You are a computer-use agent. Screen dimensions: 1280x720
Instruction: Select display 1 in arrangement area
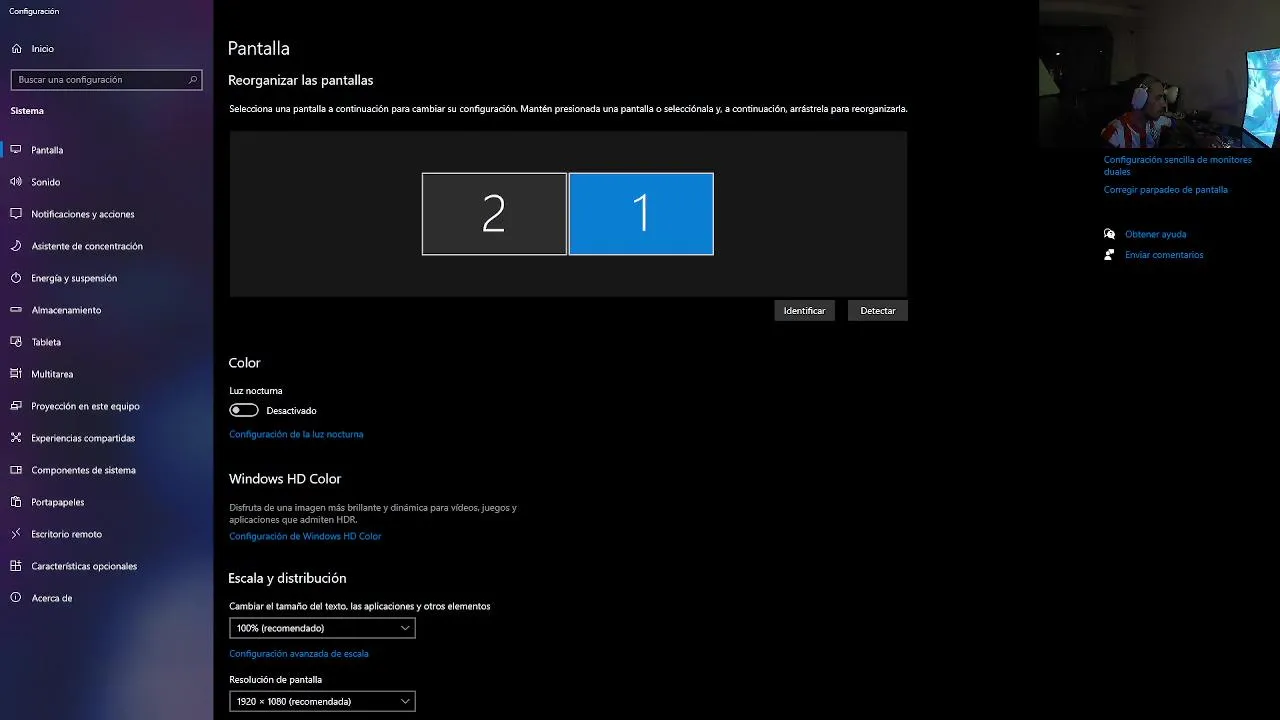coord(641,214)
